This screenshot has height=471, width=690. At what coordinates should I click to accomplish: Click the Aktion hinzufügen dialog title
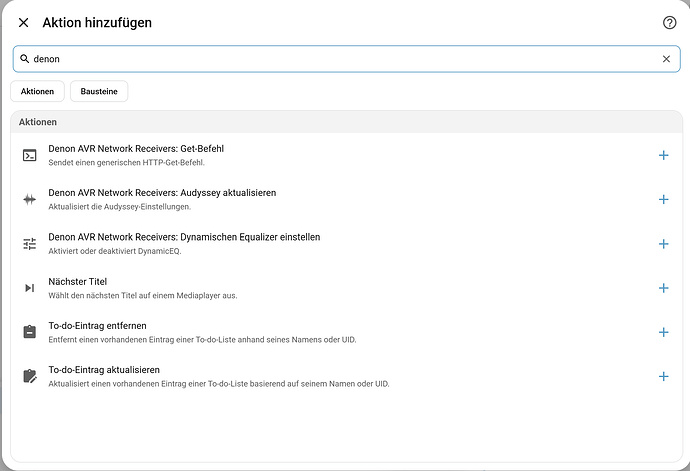coord(97,22)
